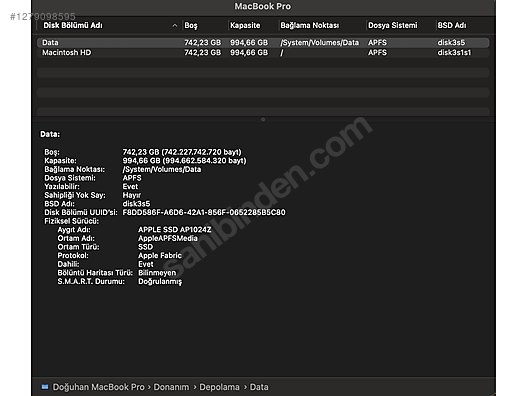Click the Data: details heading

pos(50,134)
